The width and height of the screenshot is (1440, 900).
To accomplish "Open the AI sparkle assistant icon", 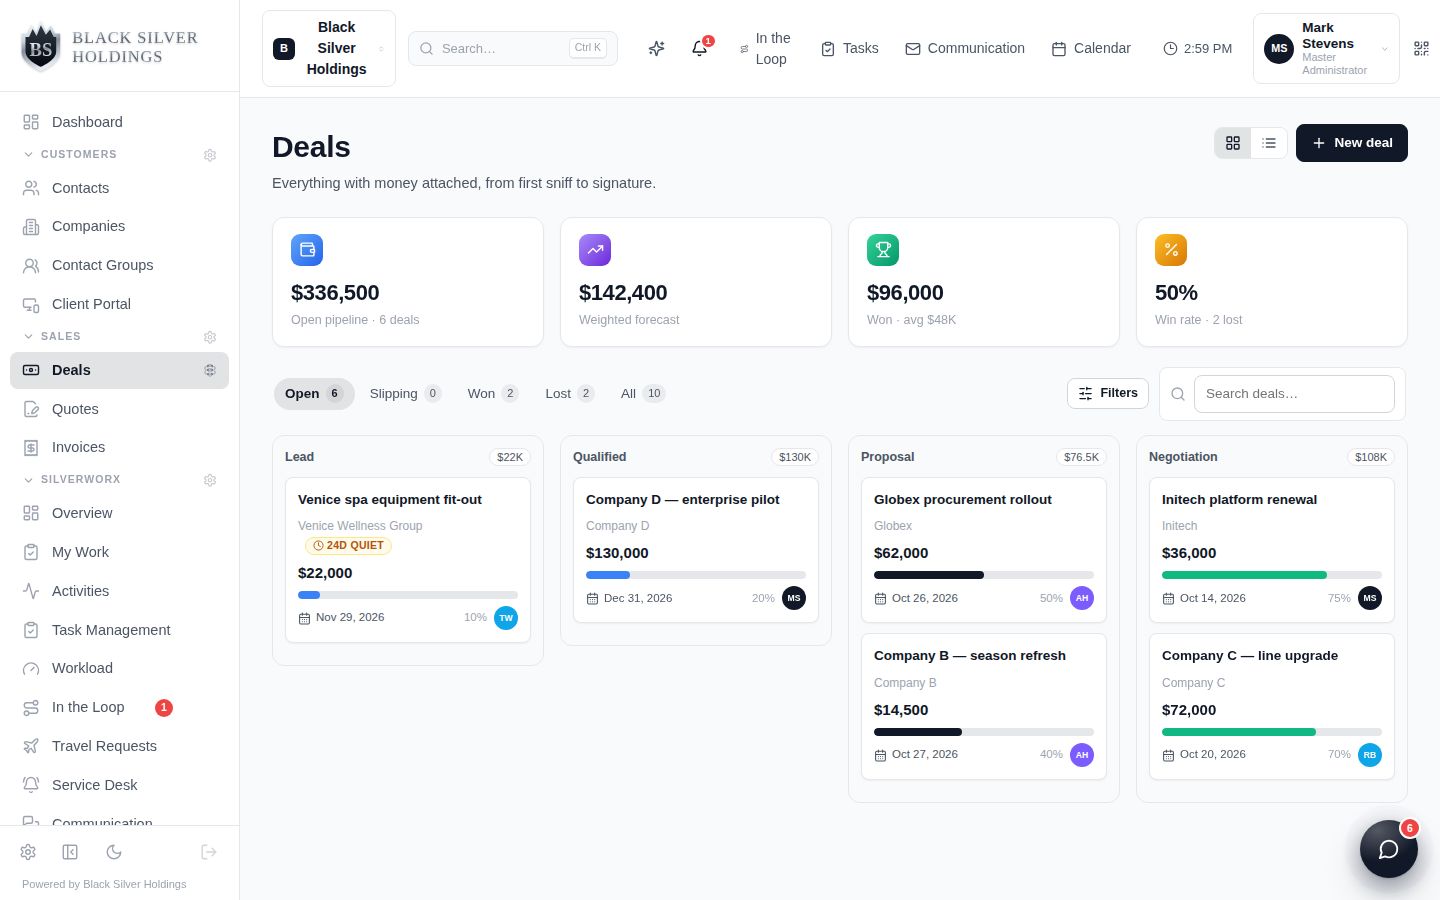I will [x=656, y=48].
